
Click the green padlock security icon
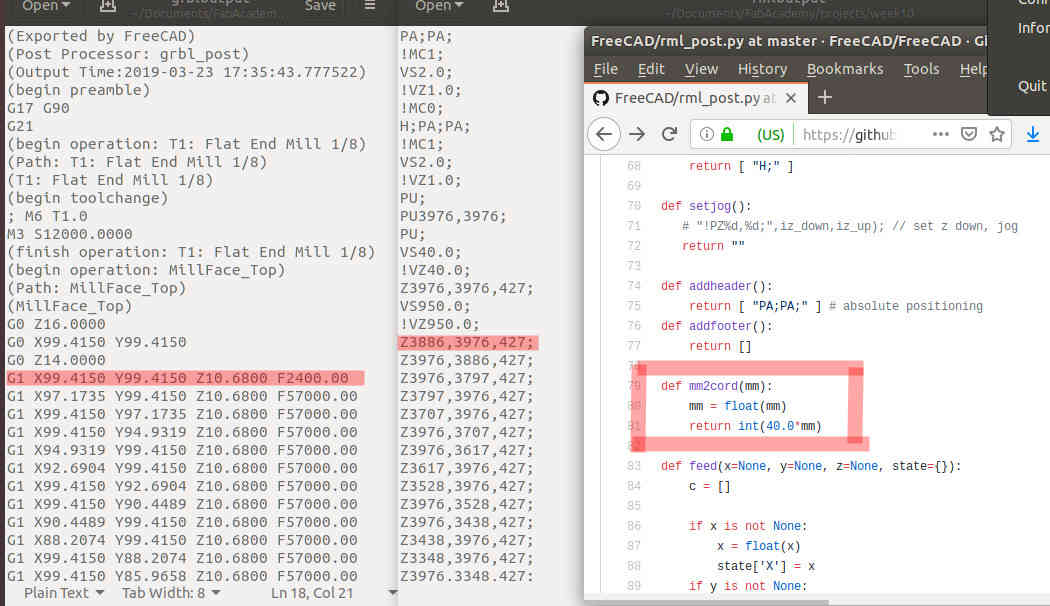(x=727, y=135)
